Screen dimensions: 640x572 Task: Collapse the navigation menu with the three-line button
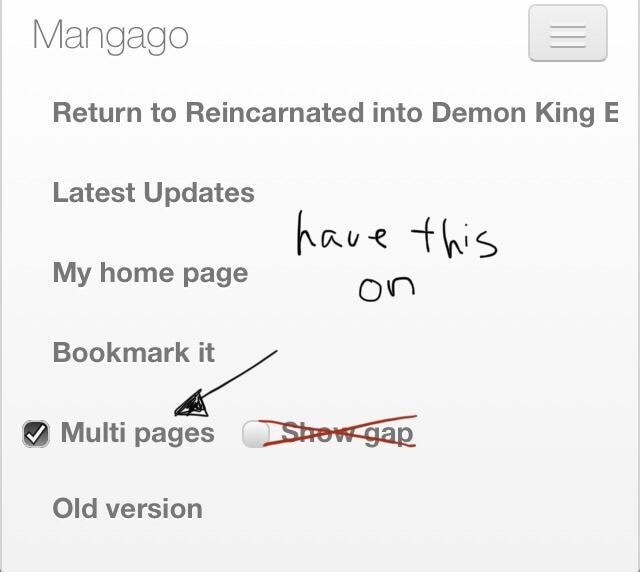coord(568,33)
